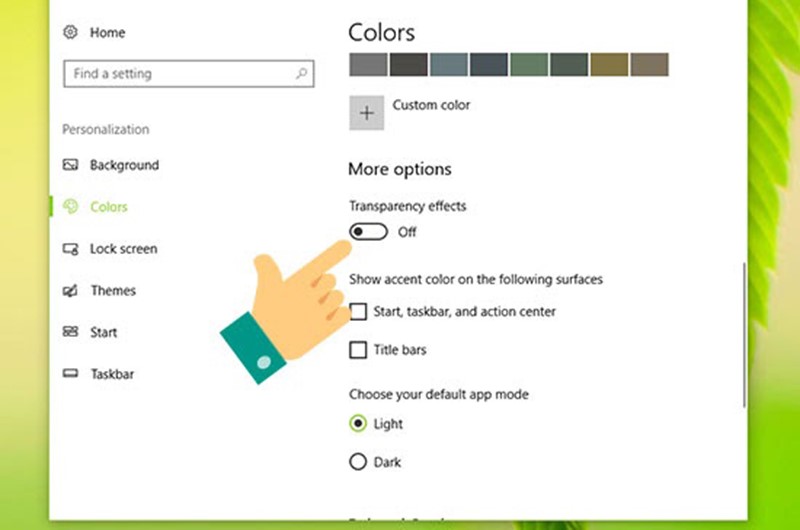Enable the Title bars checkbox
Screen dimensions: 800x530
click(358, 351)
